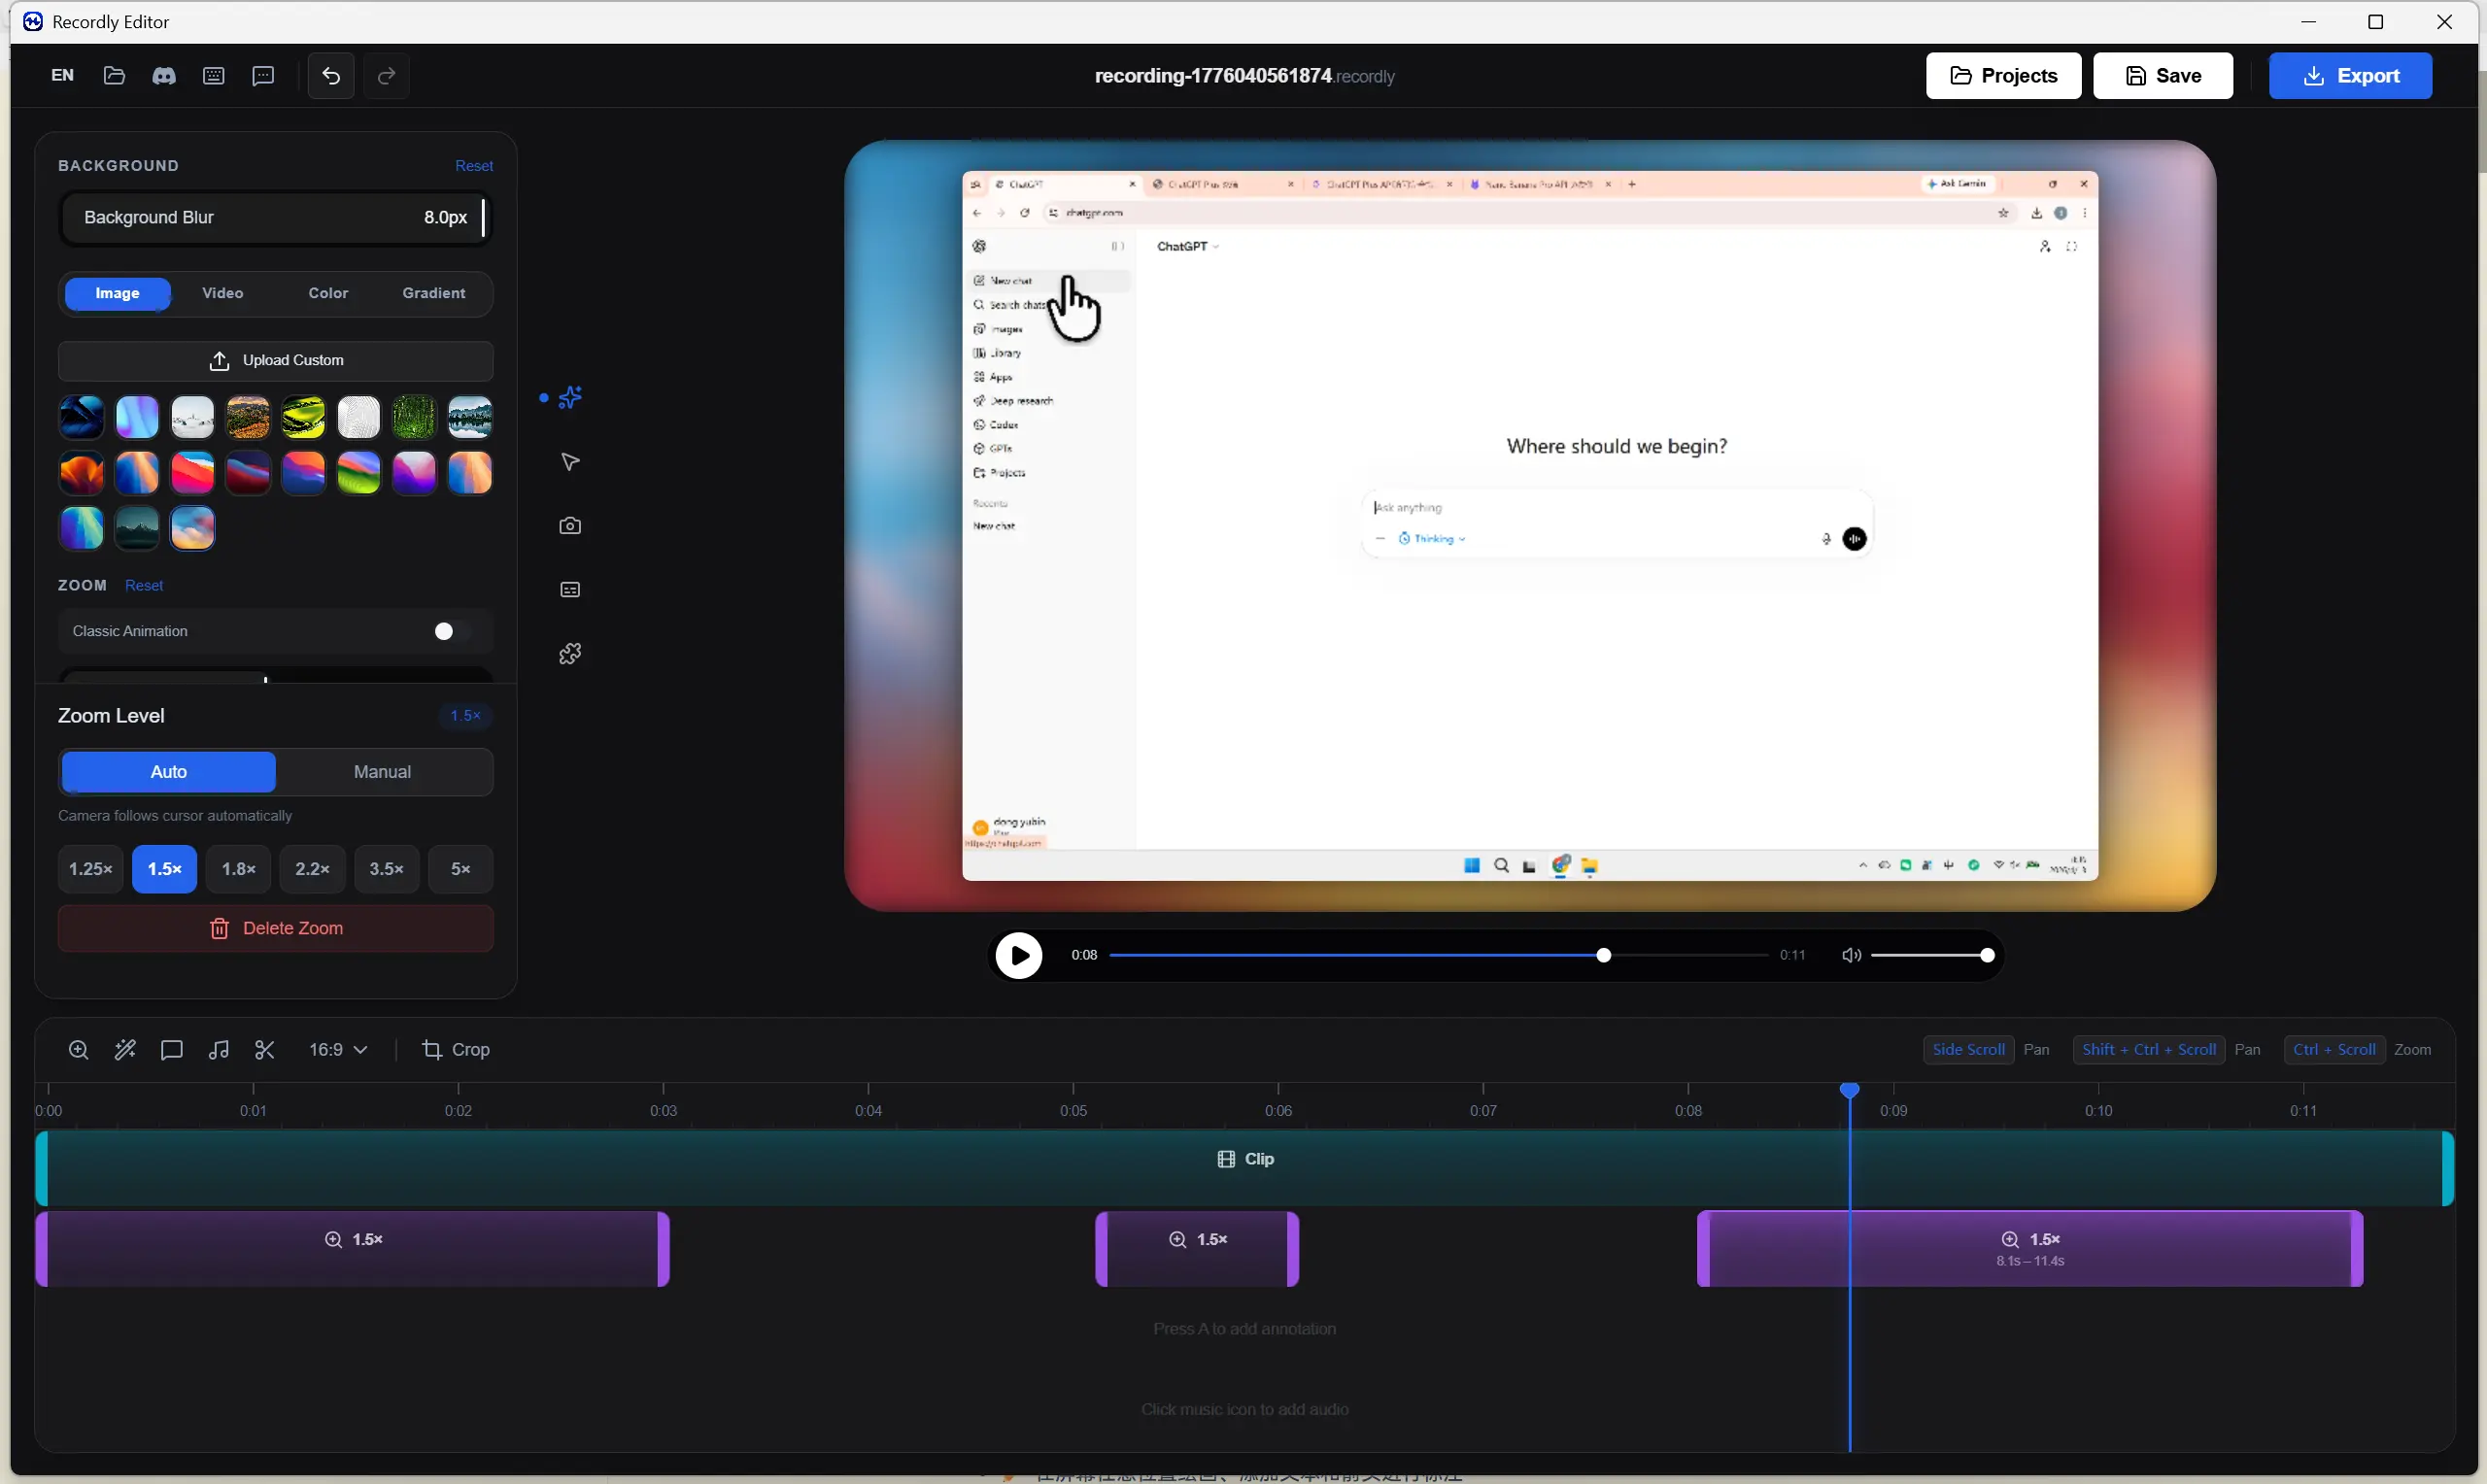Open project folder icon in header
Viewport: 2487px width, 1484px height.
pos(114,76)
